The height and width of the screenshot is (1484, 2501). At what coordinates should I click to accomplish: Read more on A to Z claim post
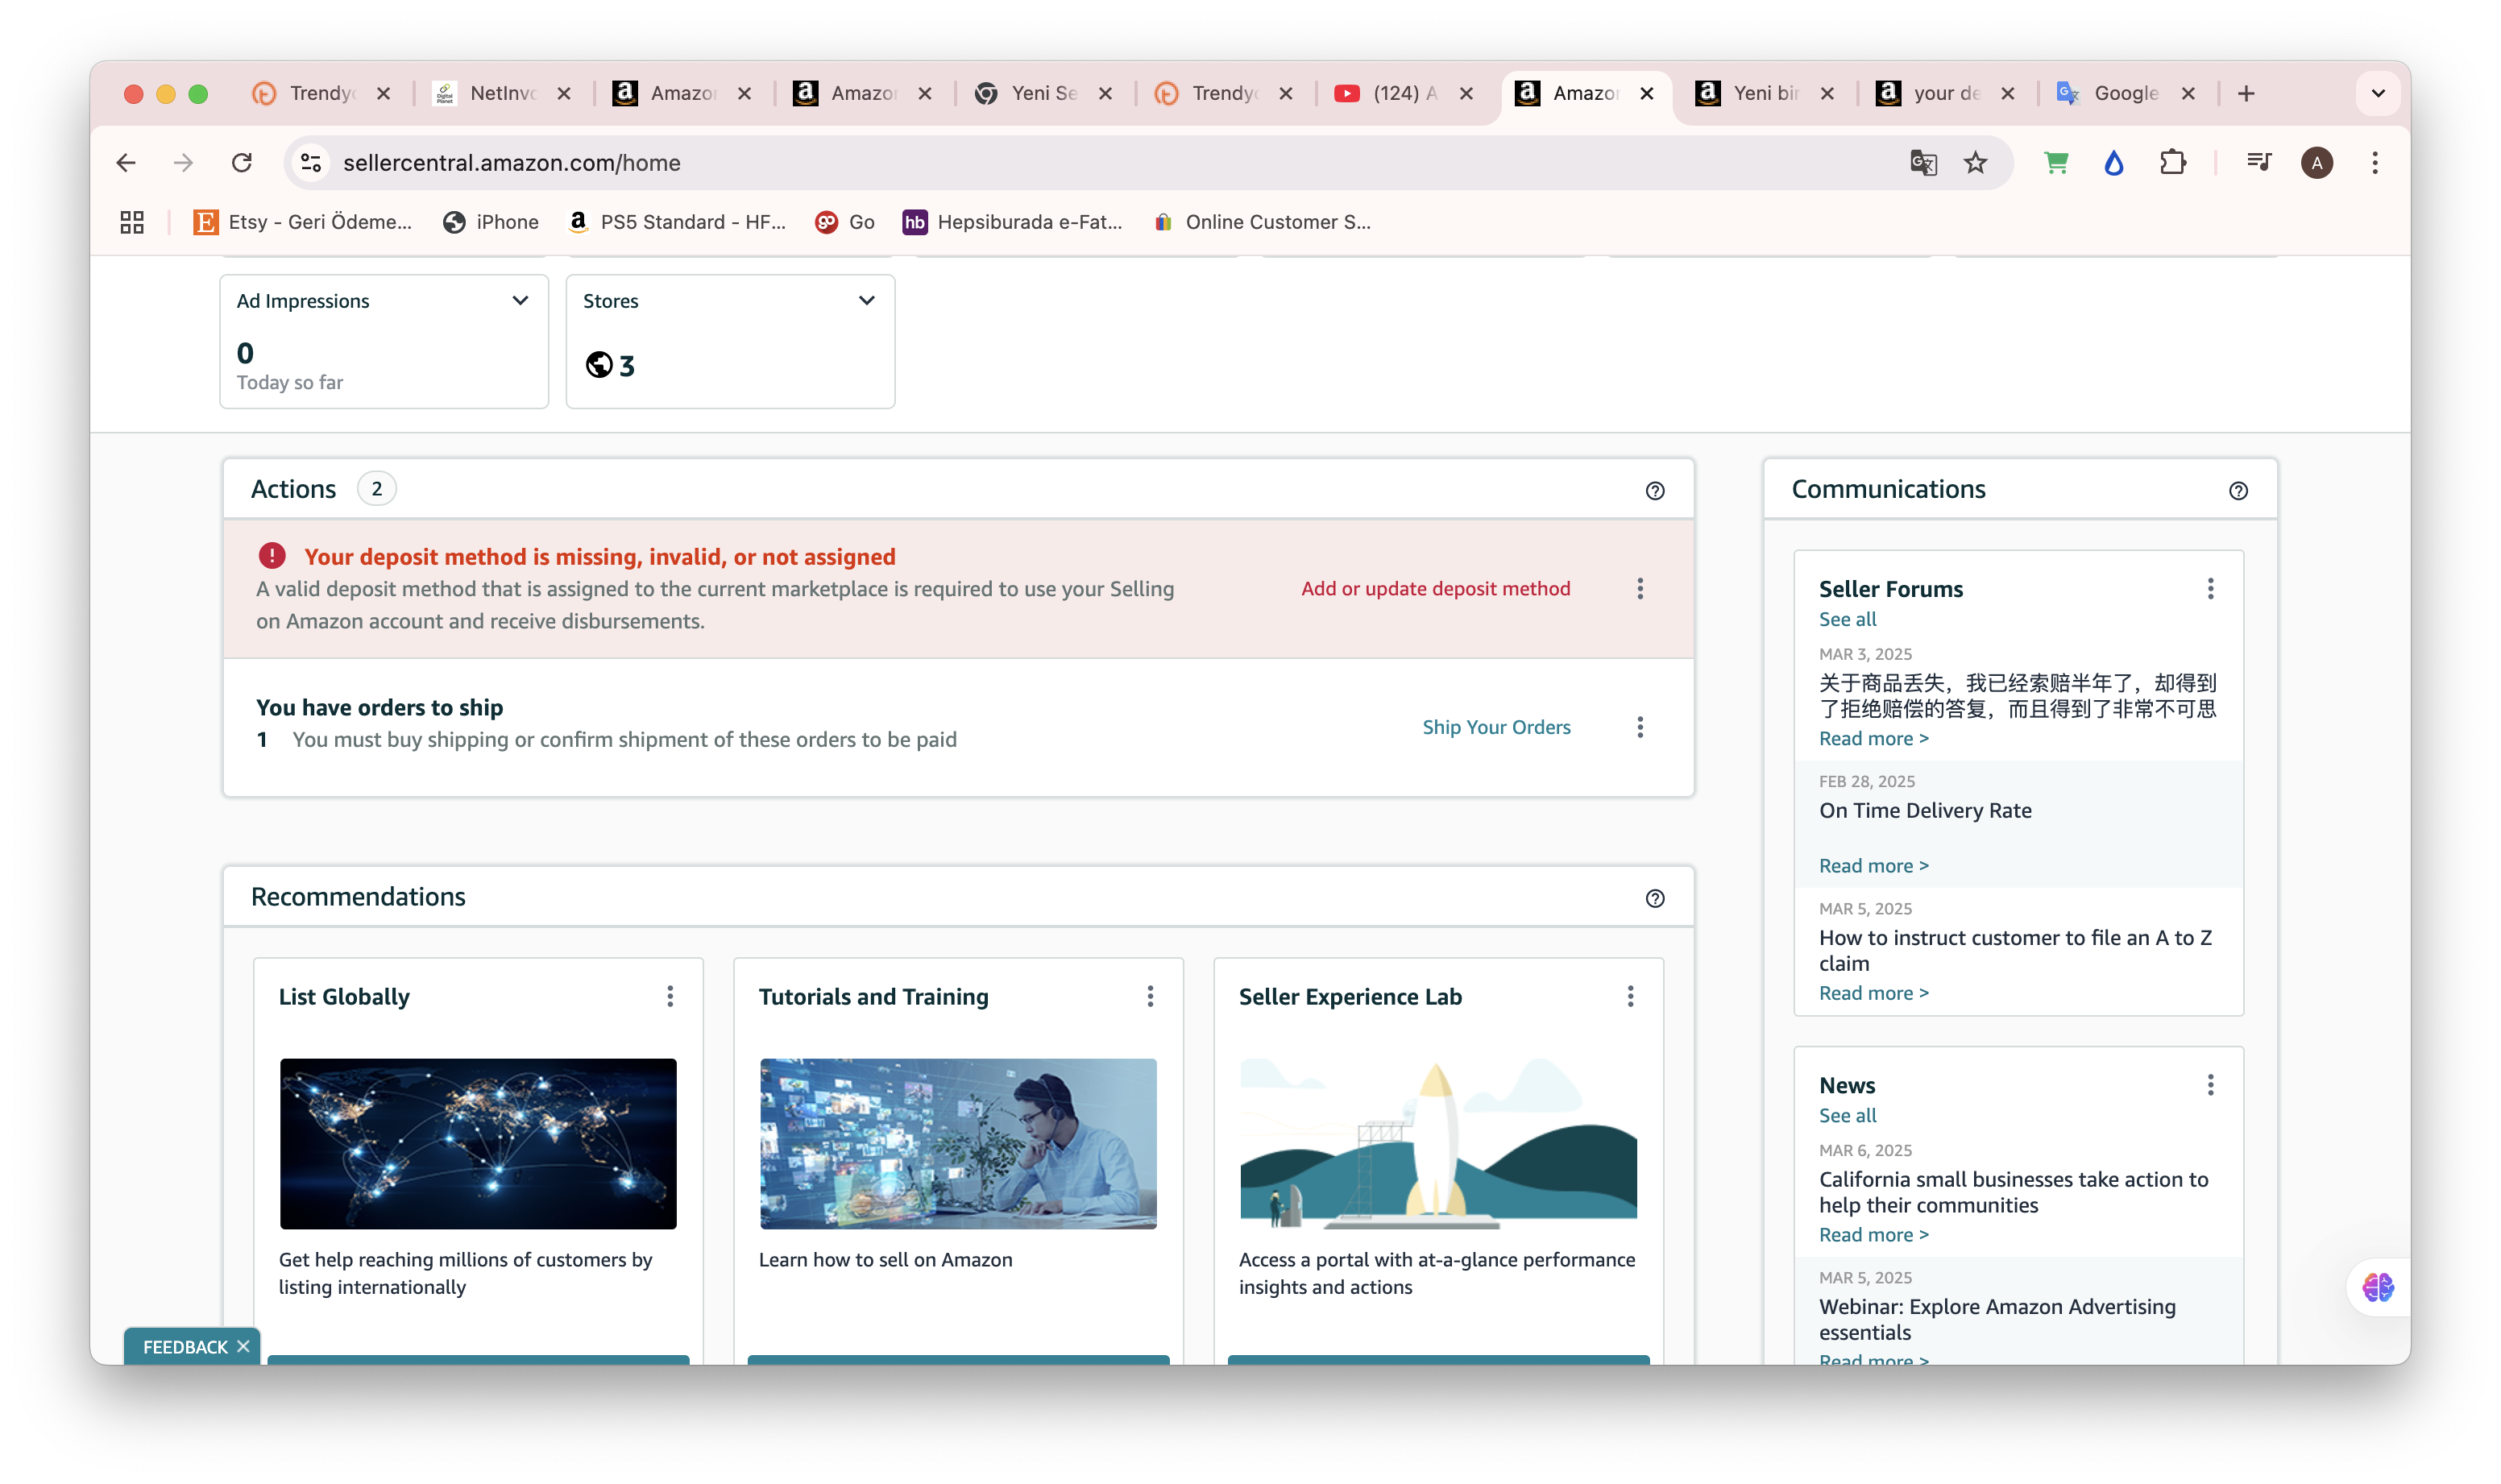click(1873, 993)
